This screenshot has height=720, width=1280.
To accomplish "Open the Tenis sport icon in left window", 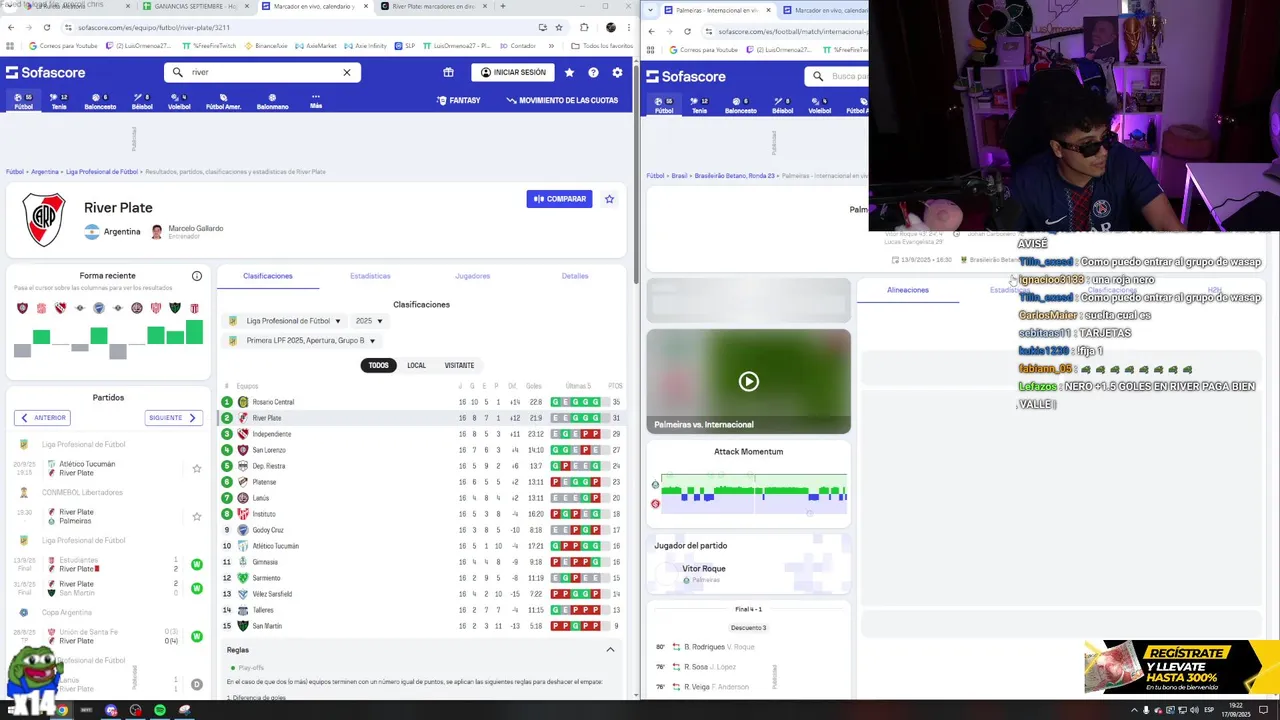I will [x=59, y=101].
